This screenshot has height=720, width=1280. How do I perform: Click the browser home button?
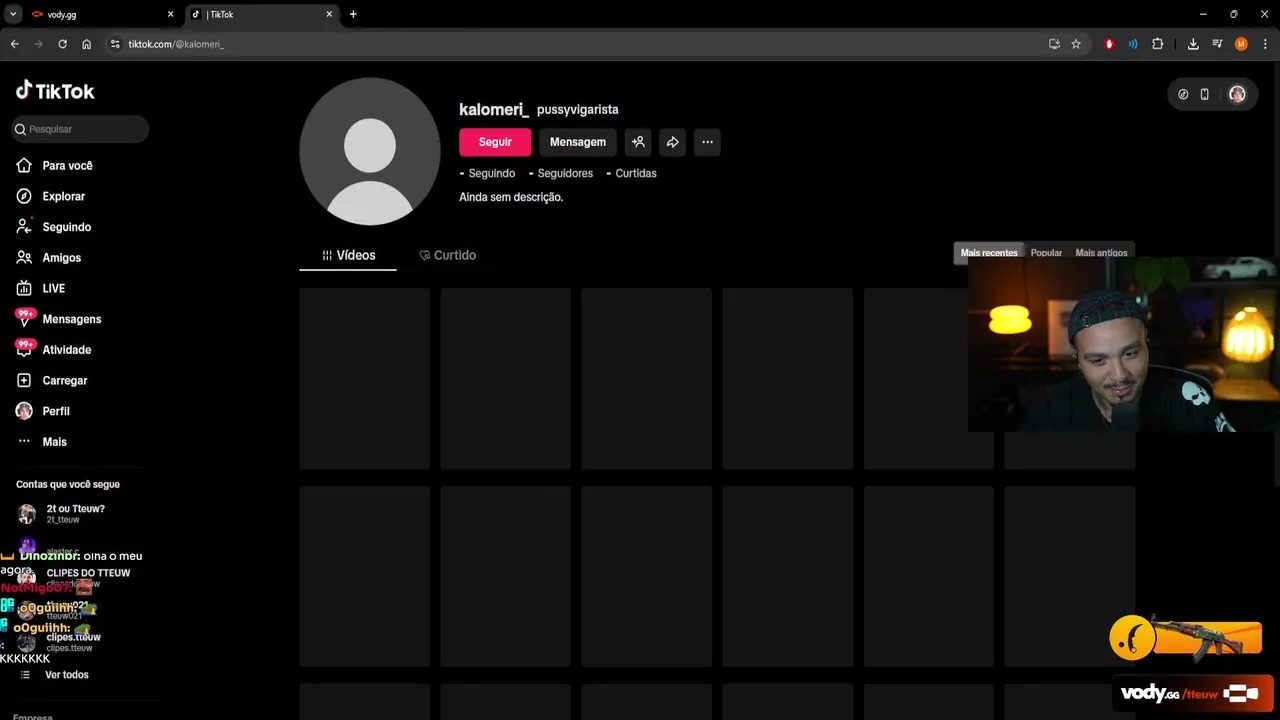tap(87, 44)
